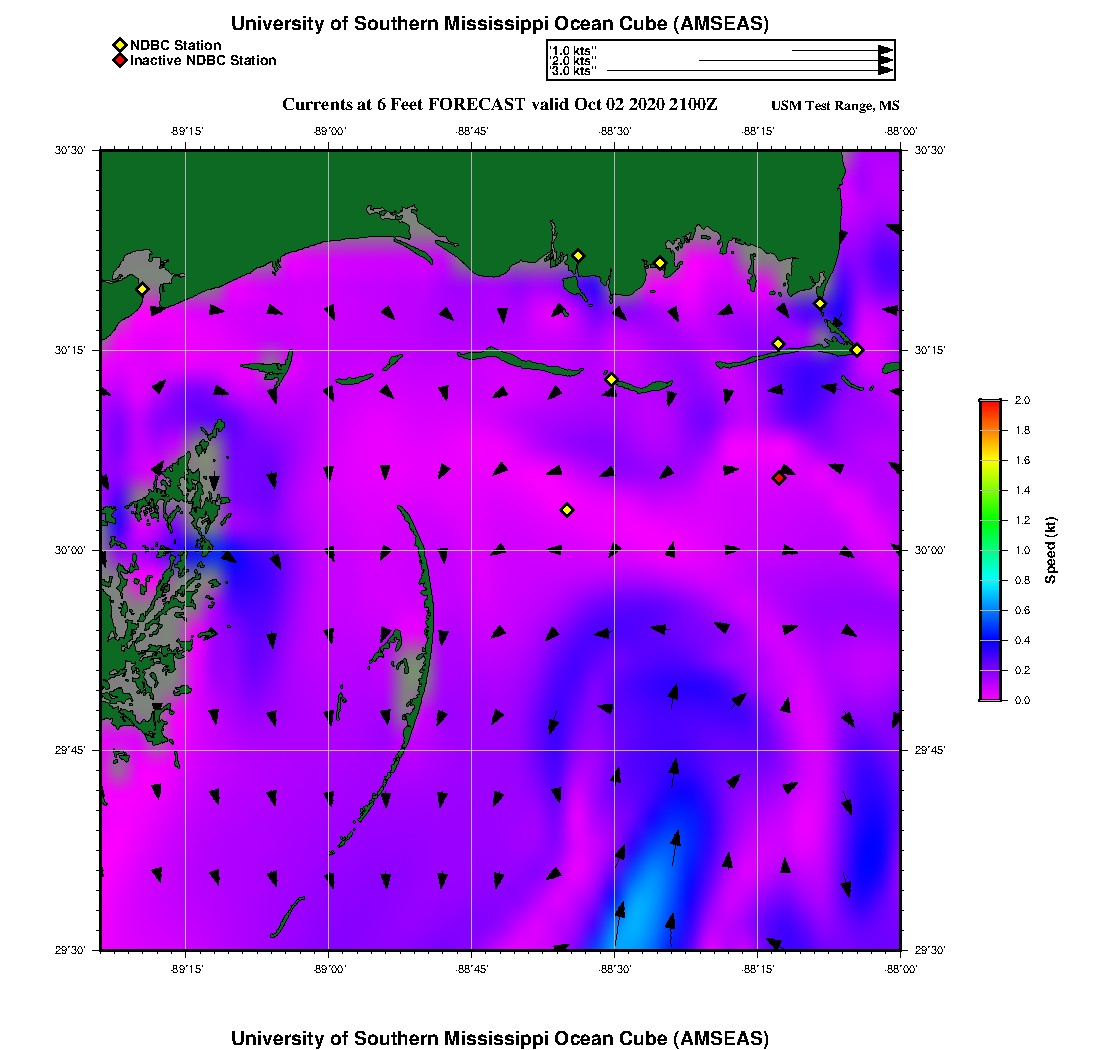
Task: Click the bottom 'Ocean Cube (AMSEAS)' title
Action: pyautogui.click(x=500, y=1038)
